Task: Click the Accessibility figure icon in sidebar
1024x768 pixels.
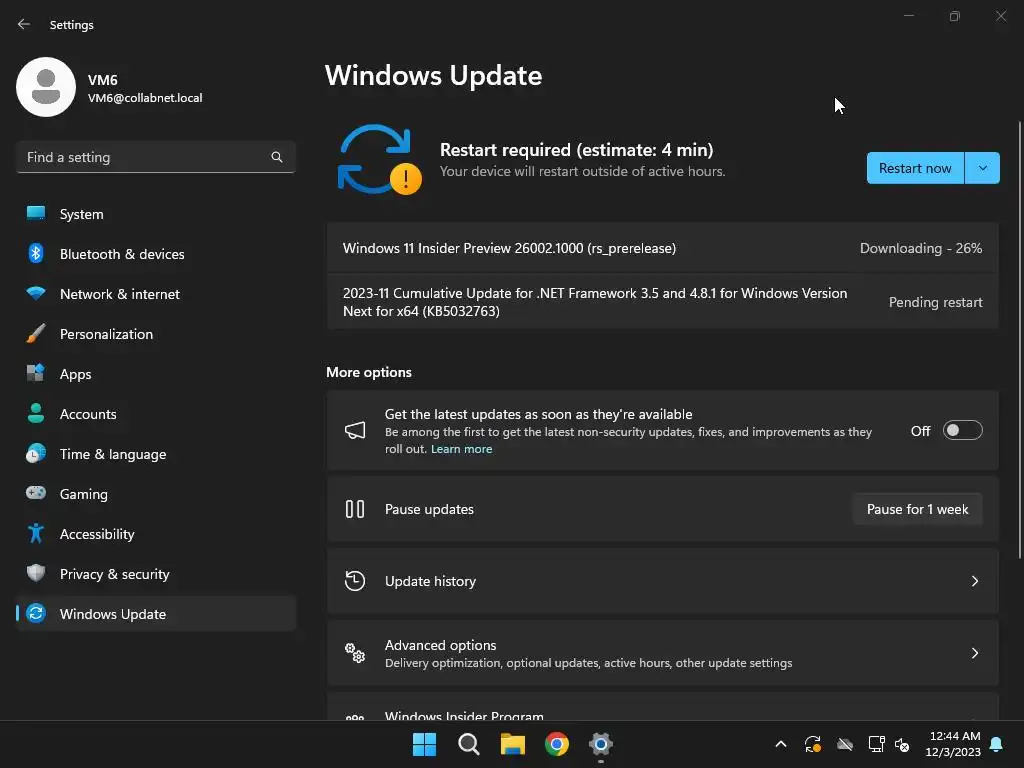Action: pos(36,534)
